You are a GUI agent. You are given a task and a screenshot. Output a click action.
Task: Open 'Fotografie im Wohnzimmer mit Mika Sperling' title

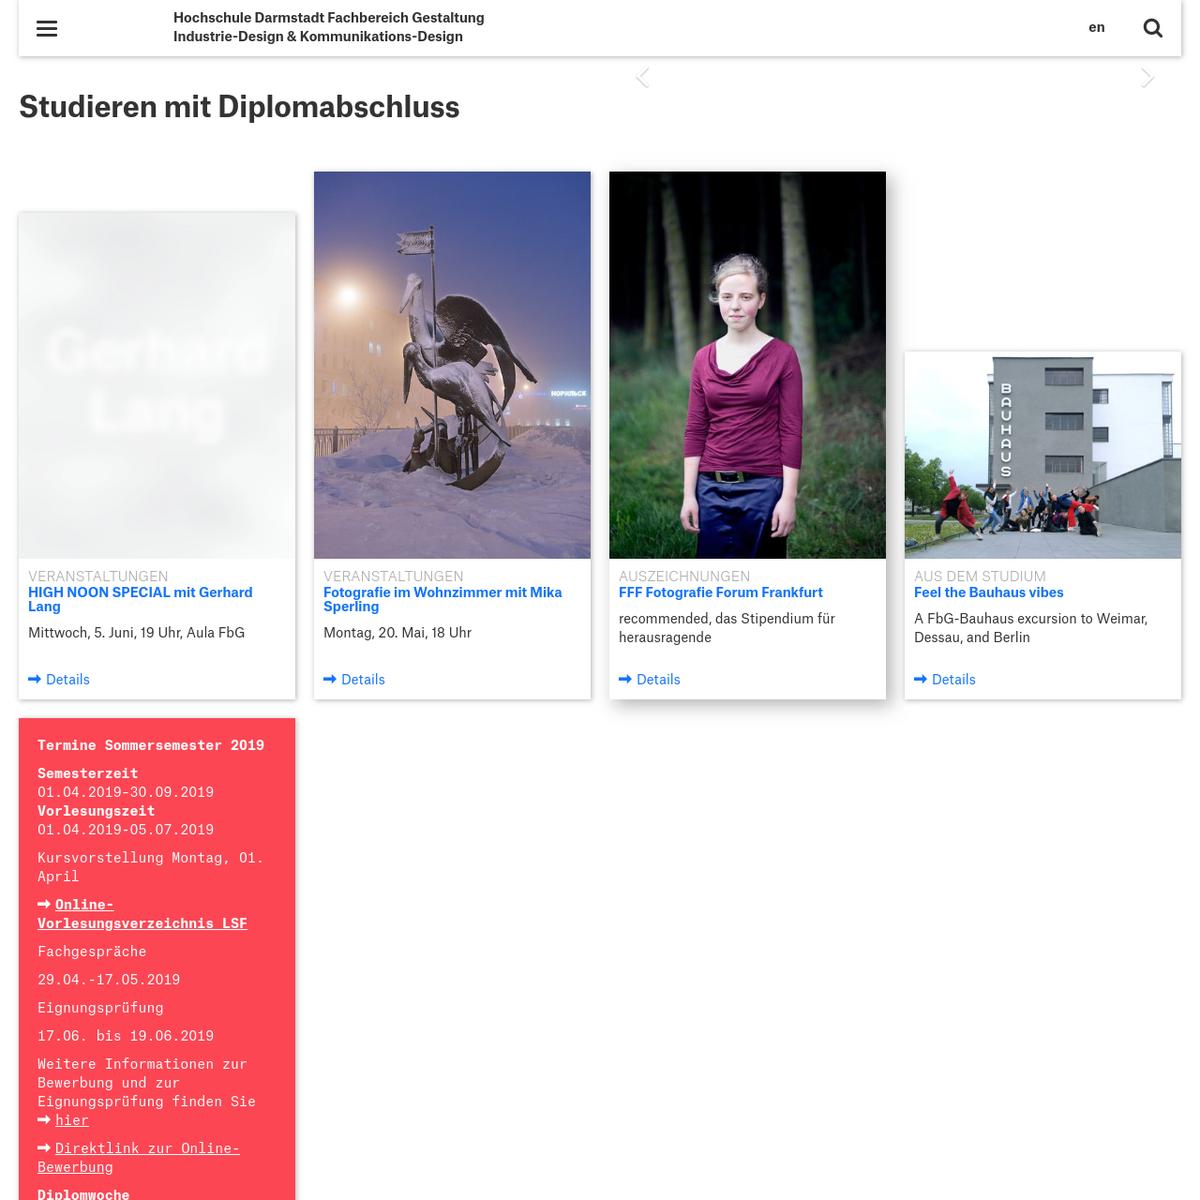tap(443, 599)
